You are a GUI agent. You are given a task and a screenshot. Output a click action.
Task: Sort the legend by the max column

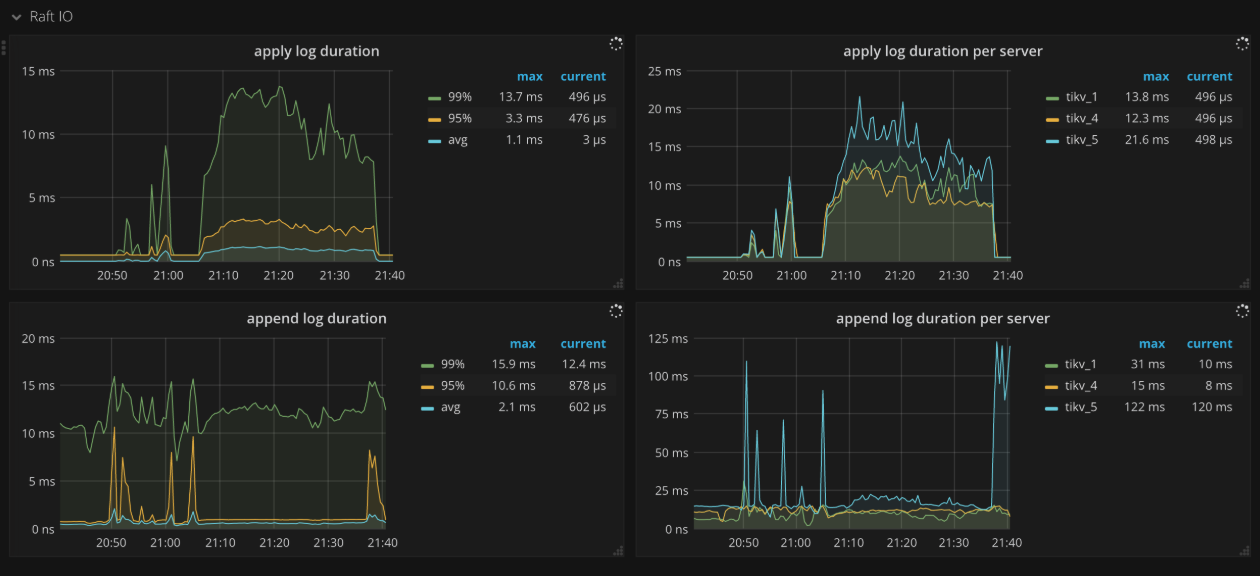point(530,76)
